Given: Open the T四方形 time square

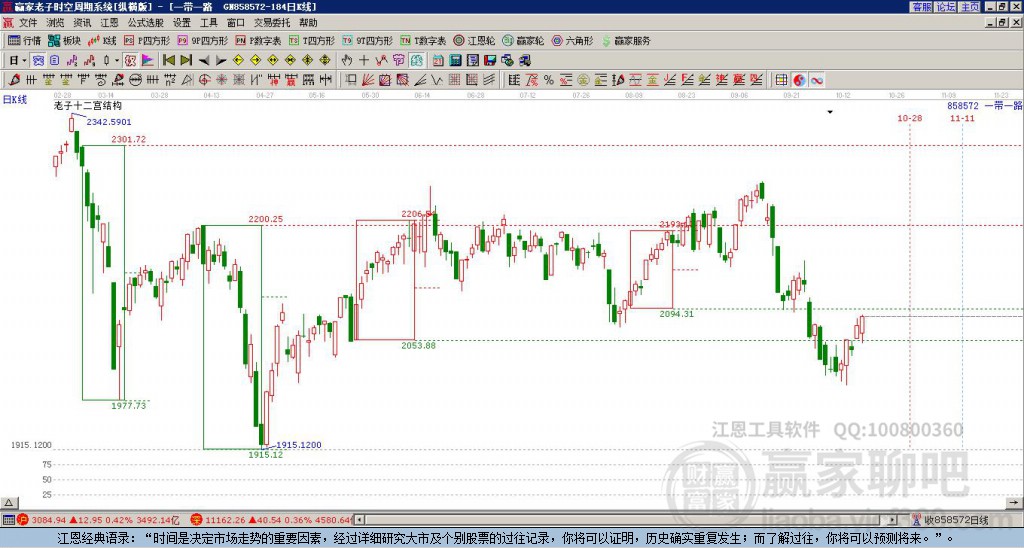Looking at the screenshot, I should click(x=312, y=40).
